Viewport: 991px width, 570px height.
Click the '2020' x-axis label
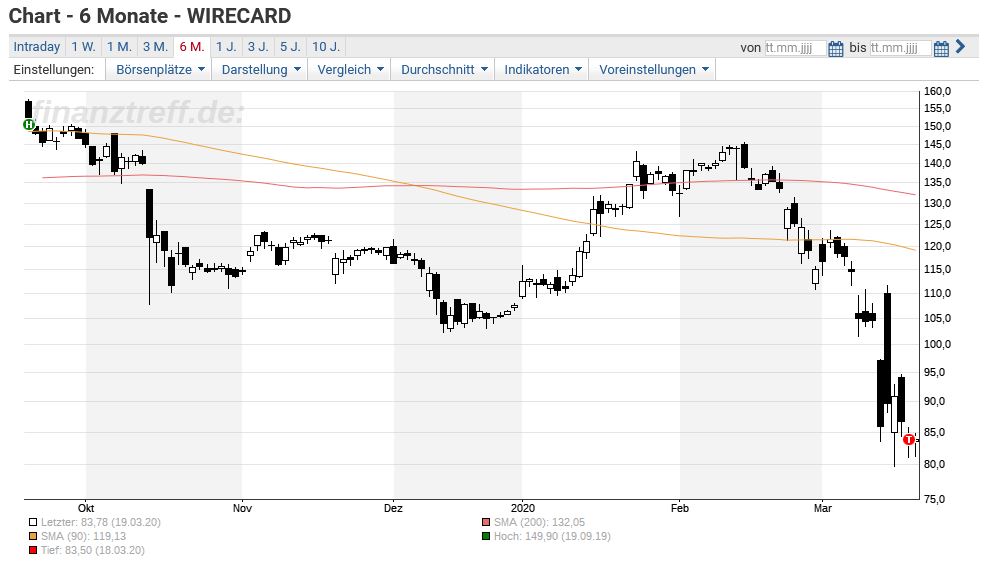click(x=523, y=508)
